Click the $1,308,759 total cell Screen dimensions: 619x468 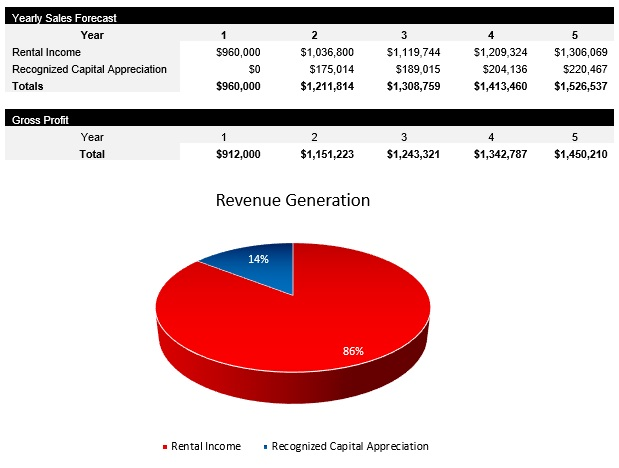413,86
